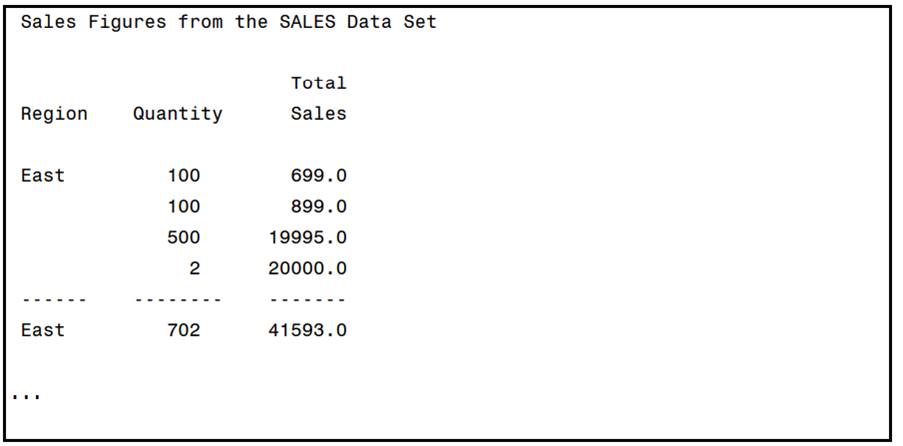Select the summed sales total 41593.0
The image size is (903, 446).
307,330
